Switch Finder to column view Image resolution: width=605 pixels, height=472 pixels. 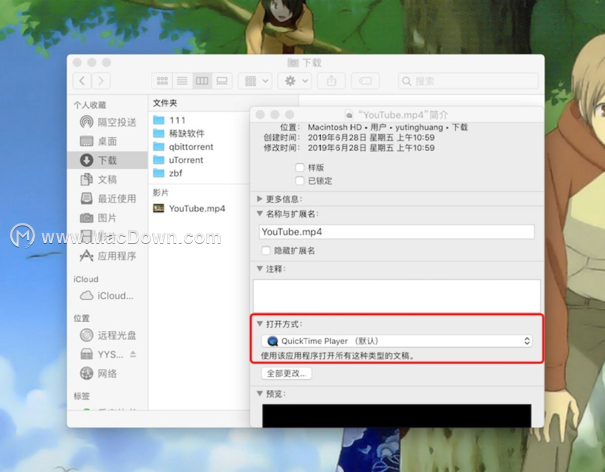click(202, 81)
